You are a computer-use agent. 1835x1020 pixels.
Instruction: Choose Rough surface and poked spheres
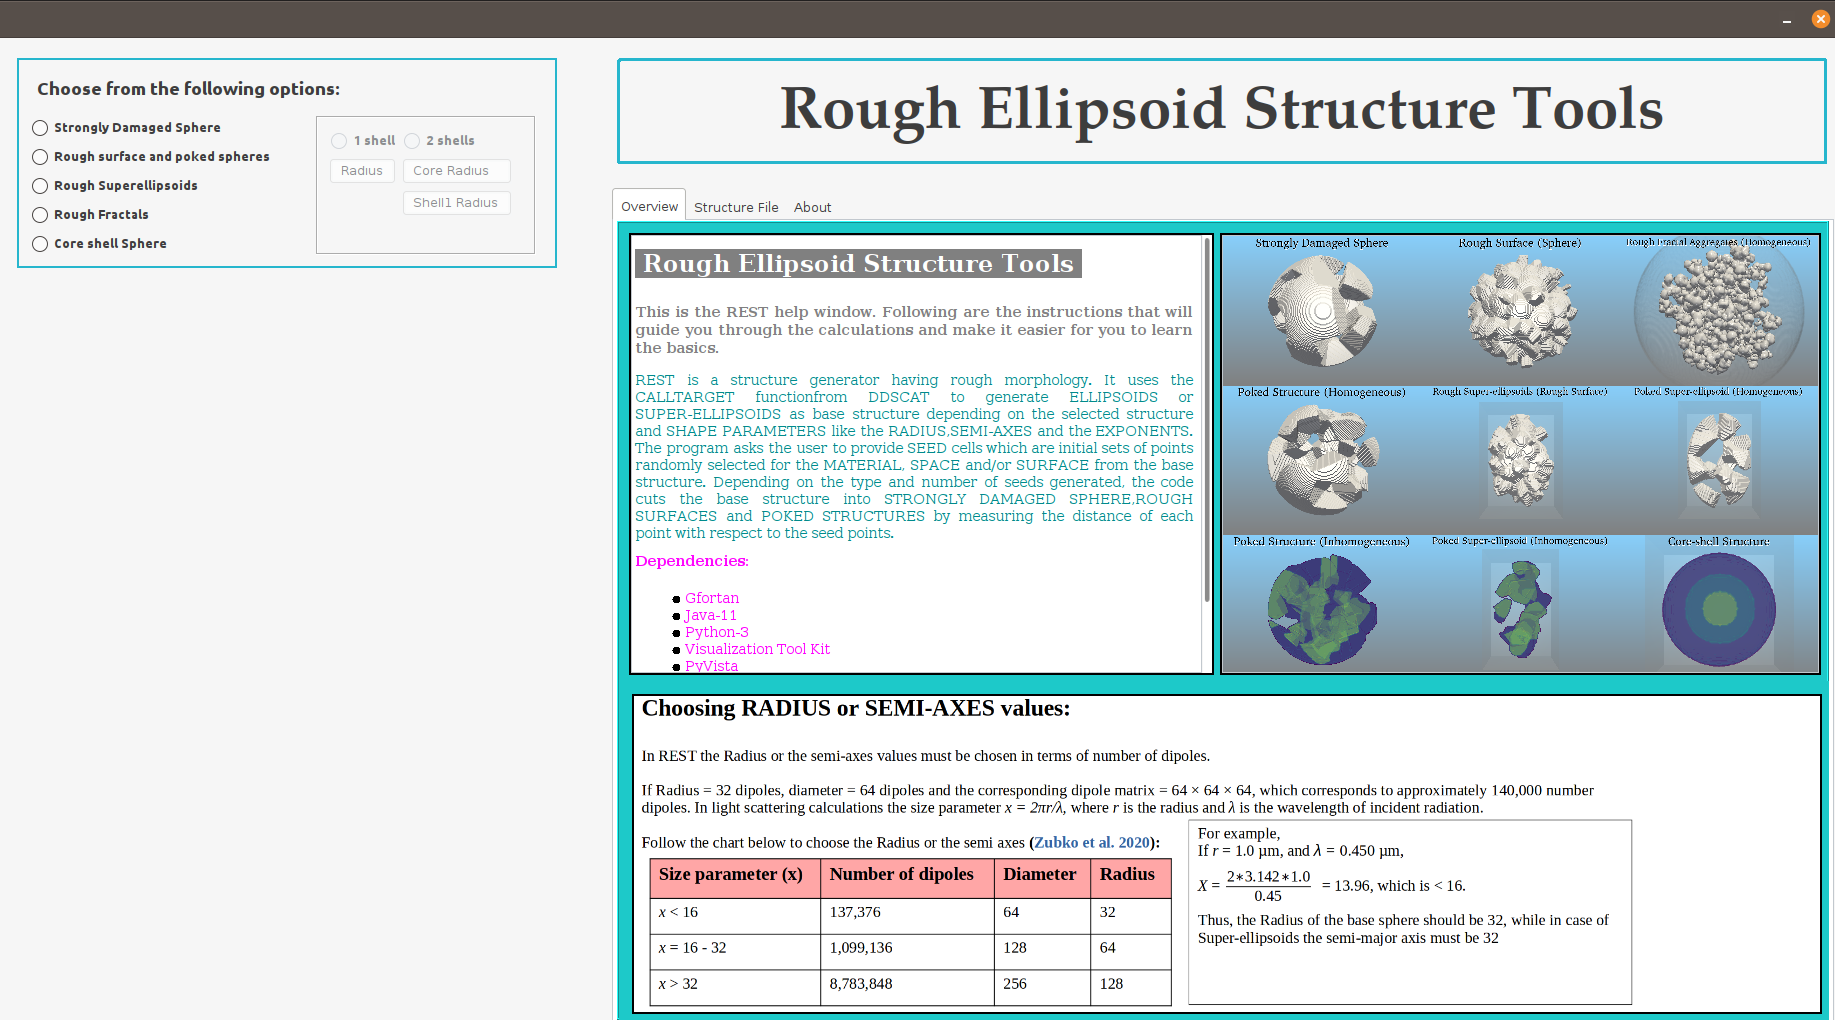151,157
